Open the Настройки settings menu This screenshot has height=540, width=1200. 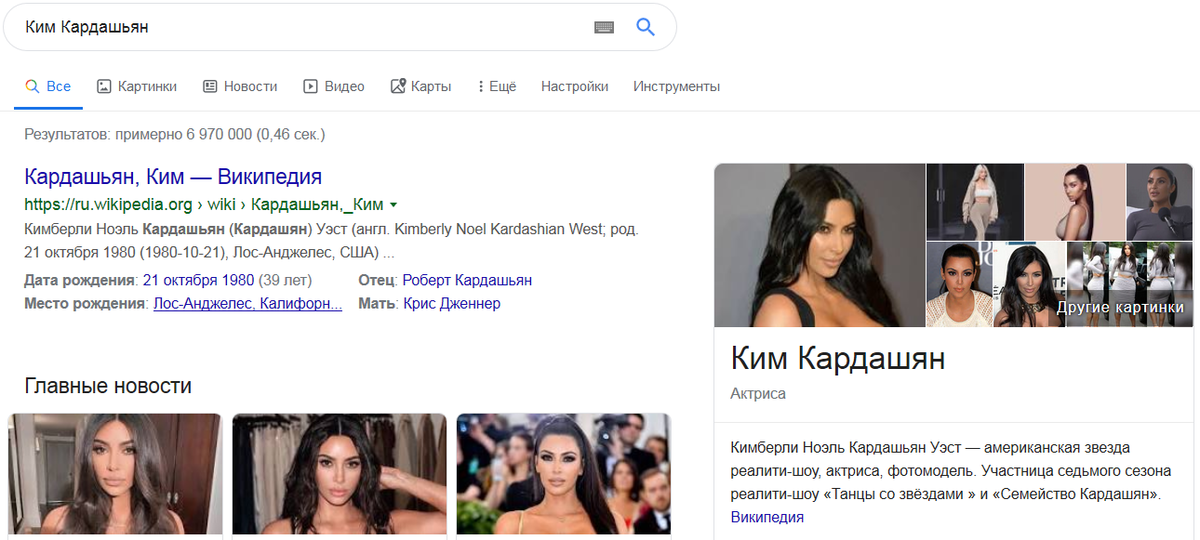575,87
